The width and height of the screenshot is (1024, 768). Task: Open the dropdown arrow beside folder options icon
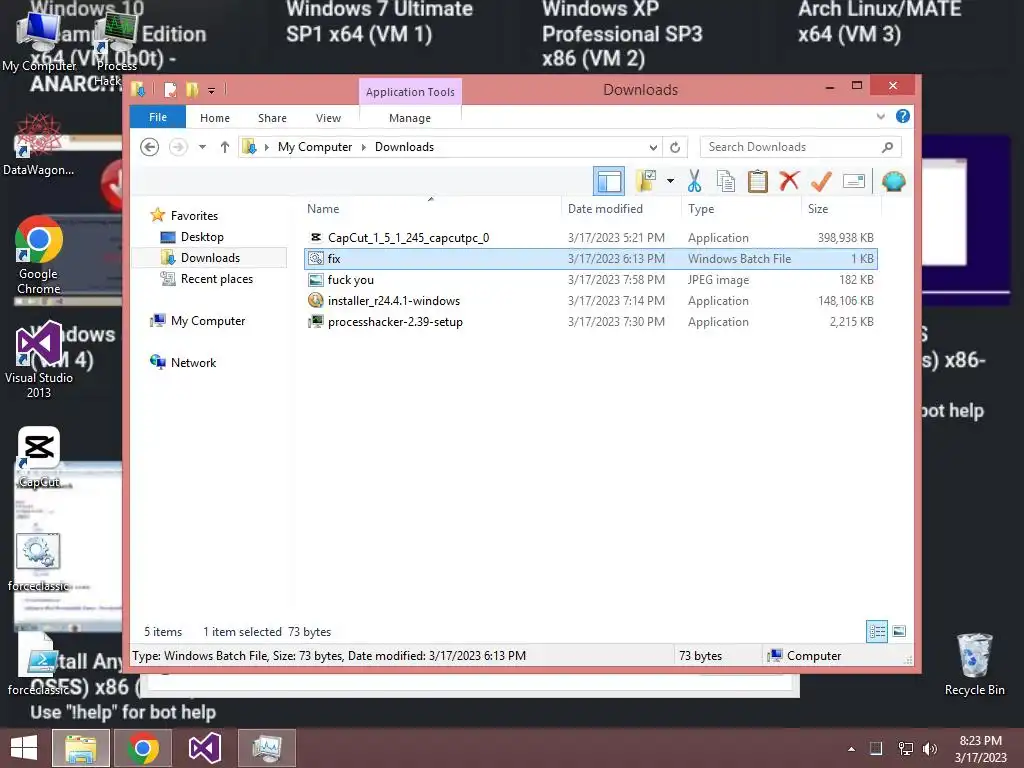[x=670, y=181]
